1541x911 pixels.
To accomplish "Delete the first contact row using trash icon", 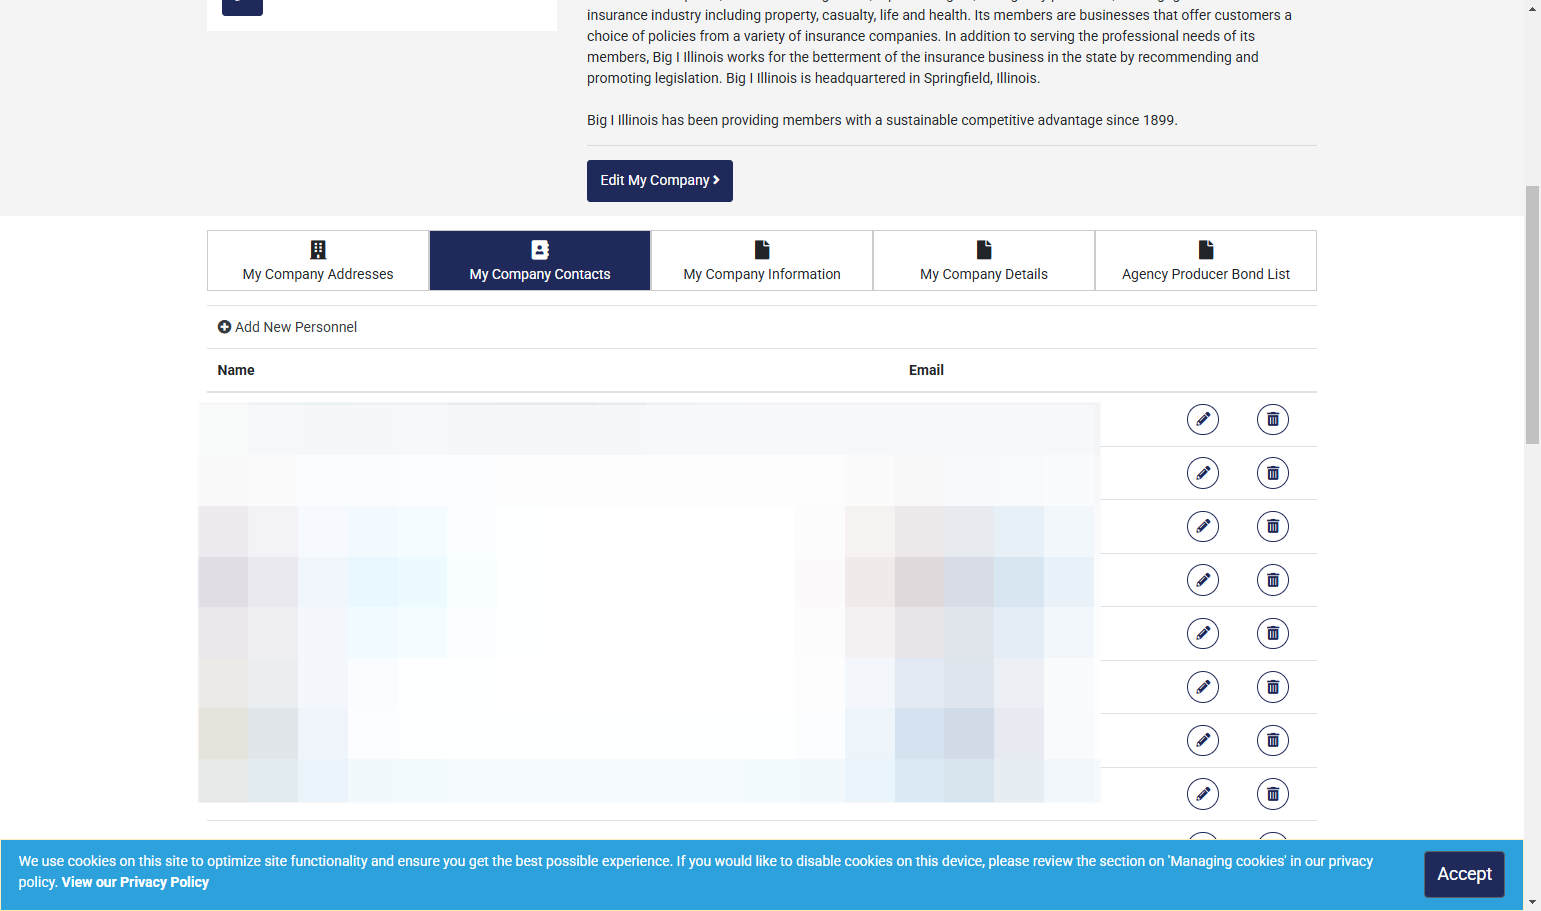I will click(x=1273, y=420).
